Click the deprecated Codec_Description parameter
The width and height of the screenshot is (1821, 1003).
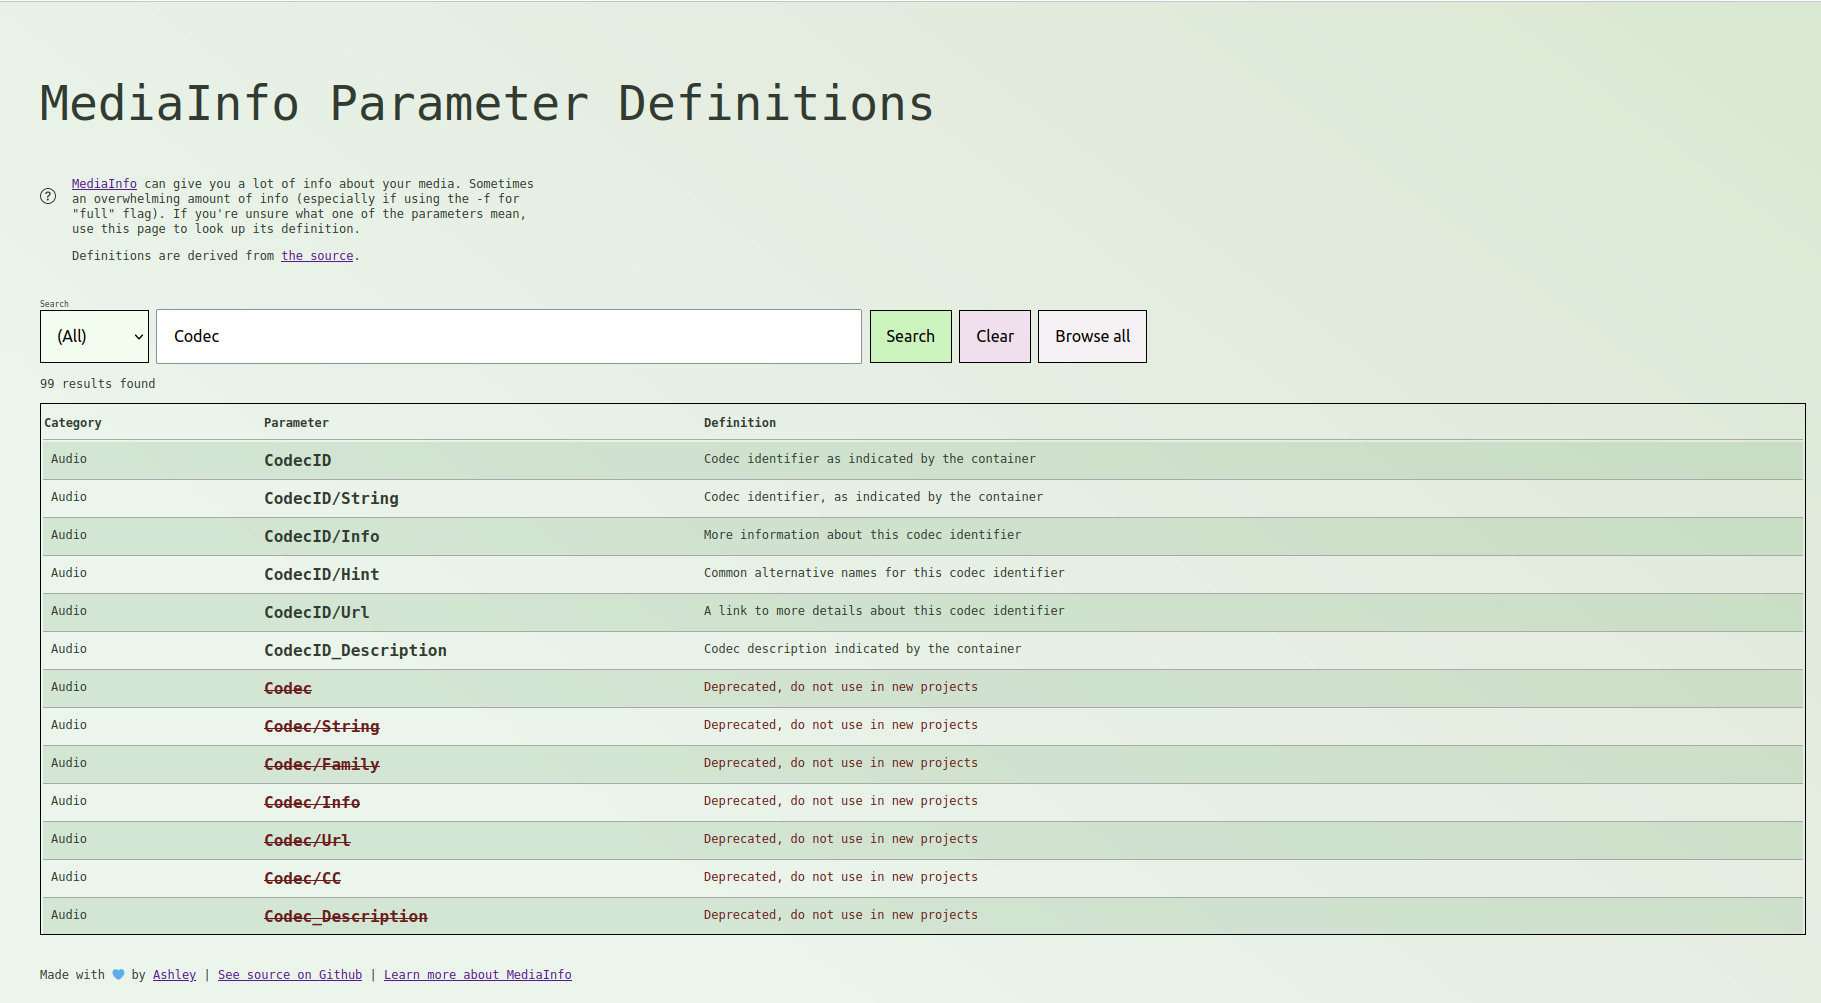tap(346, 916)
